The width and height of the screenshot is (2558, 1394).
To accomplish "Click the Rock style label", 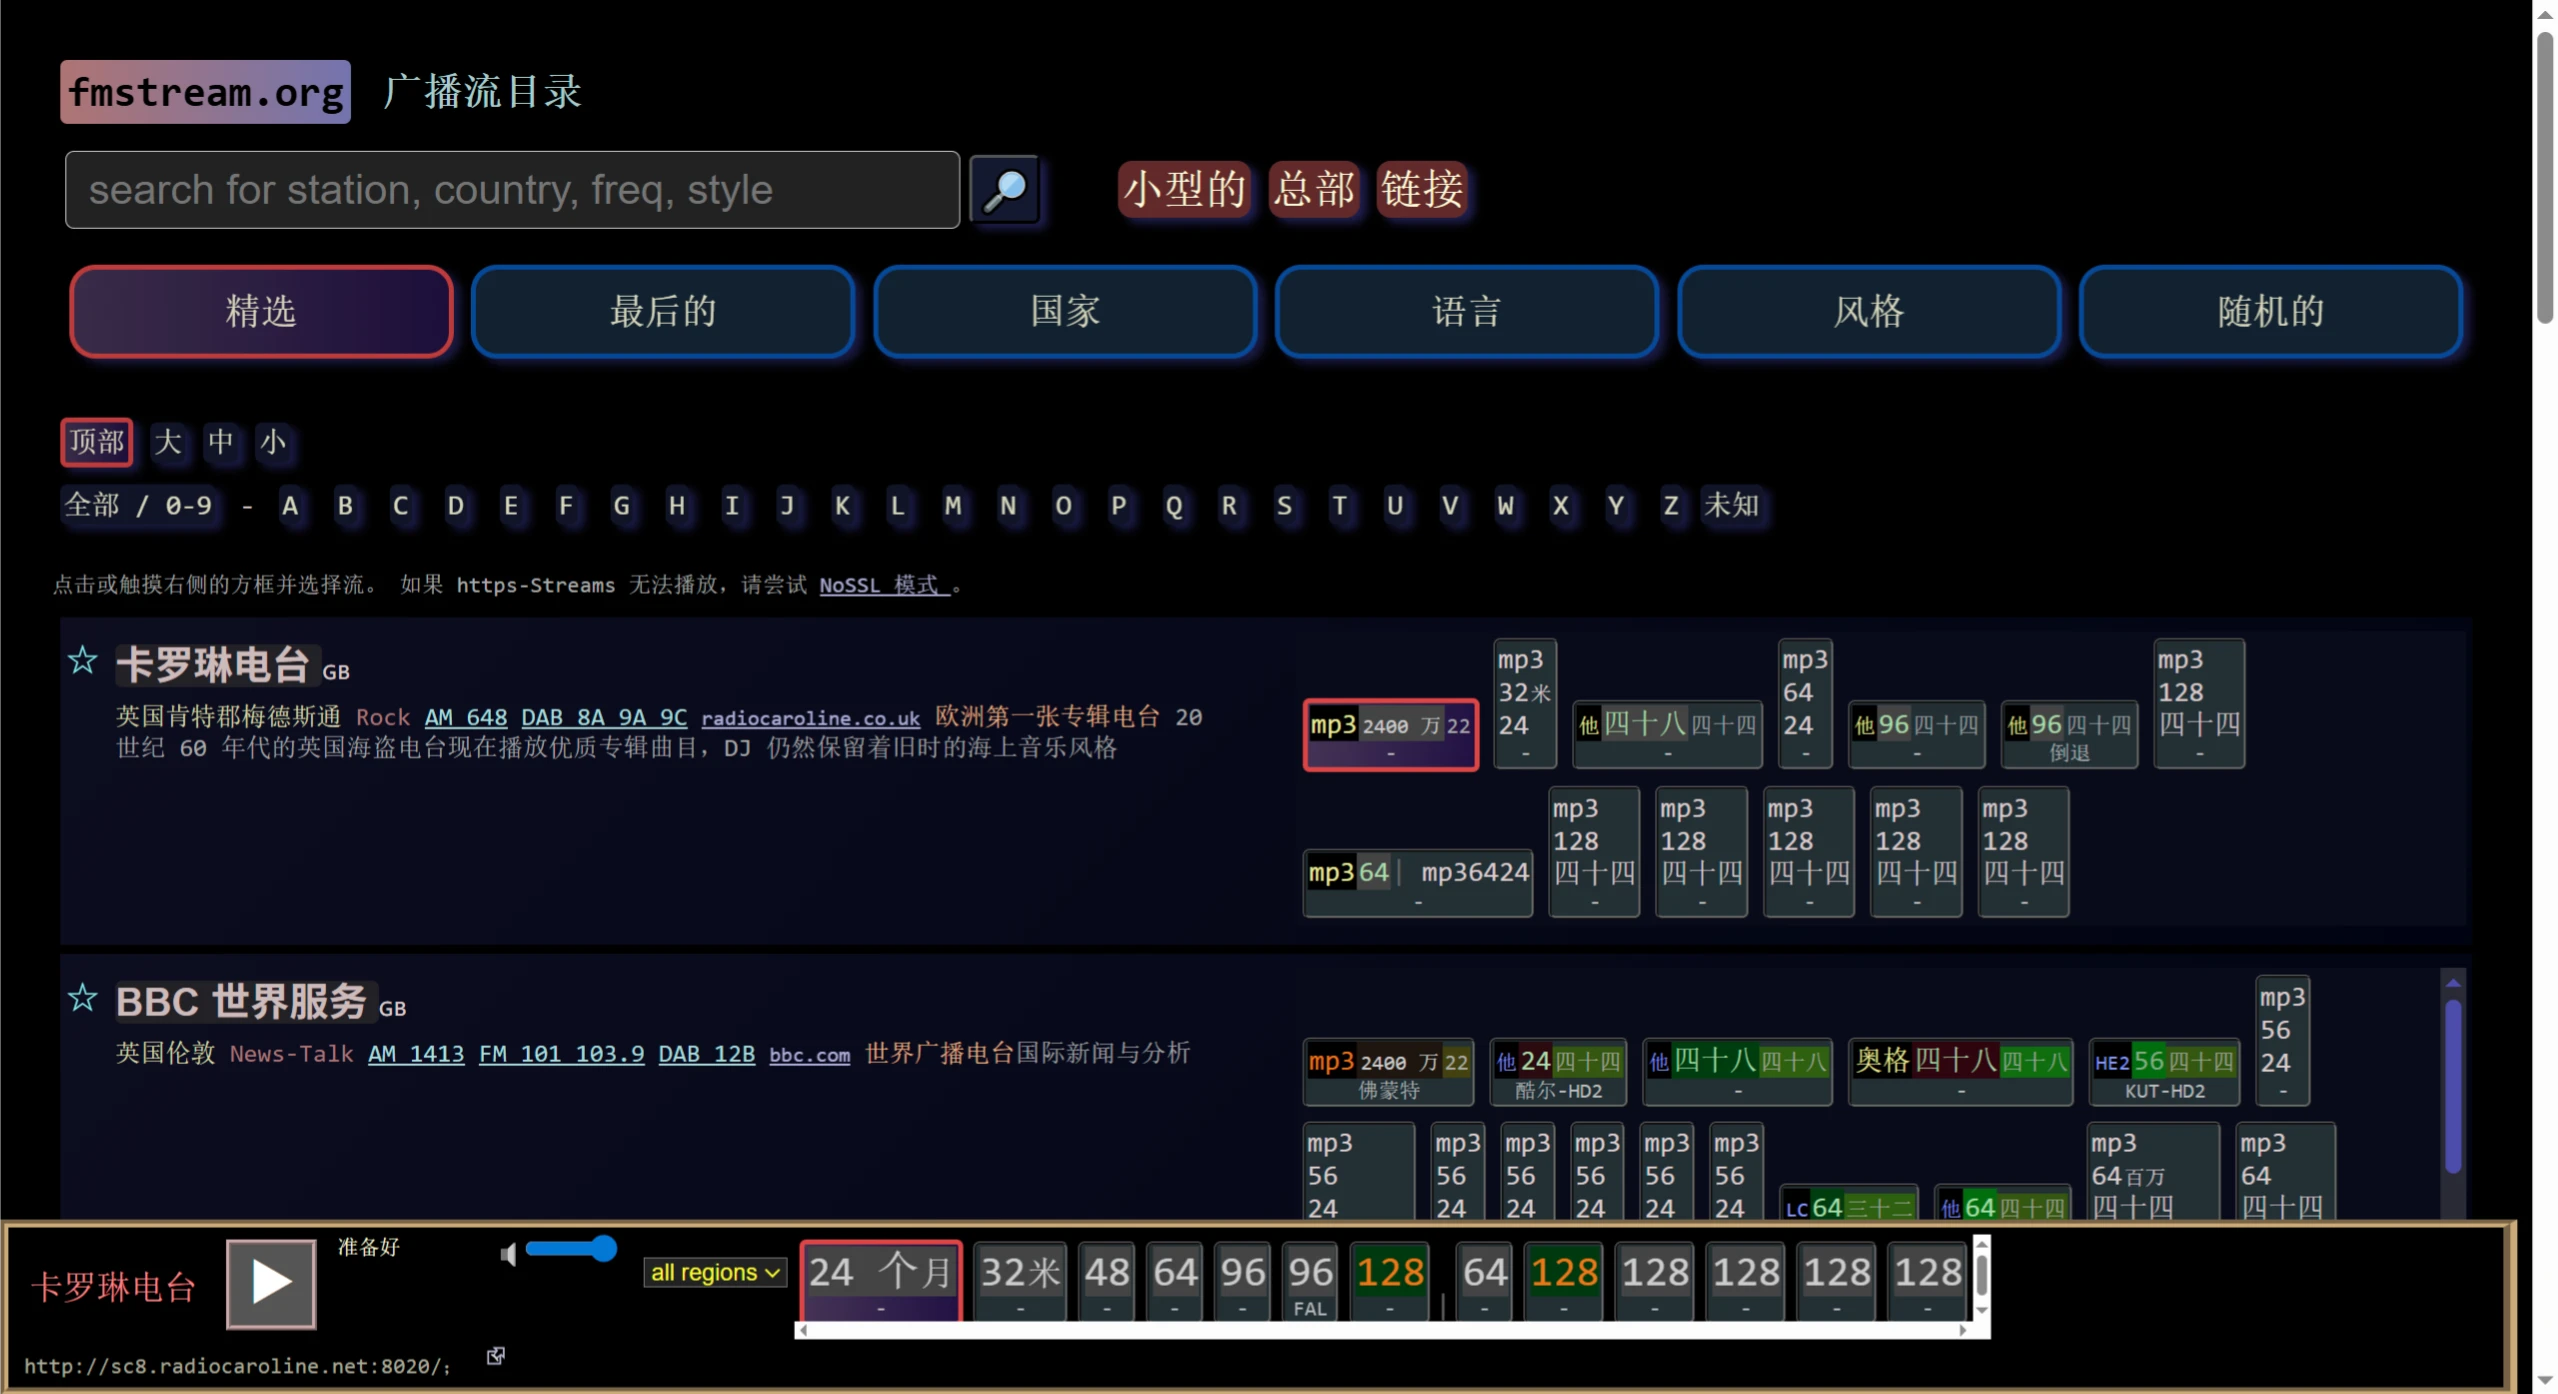I will point(383,717).
